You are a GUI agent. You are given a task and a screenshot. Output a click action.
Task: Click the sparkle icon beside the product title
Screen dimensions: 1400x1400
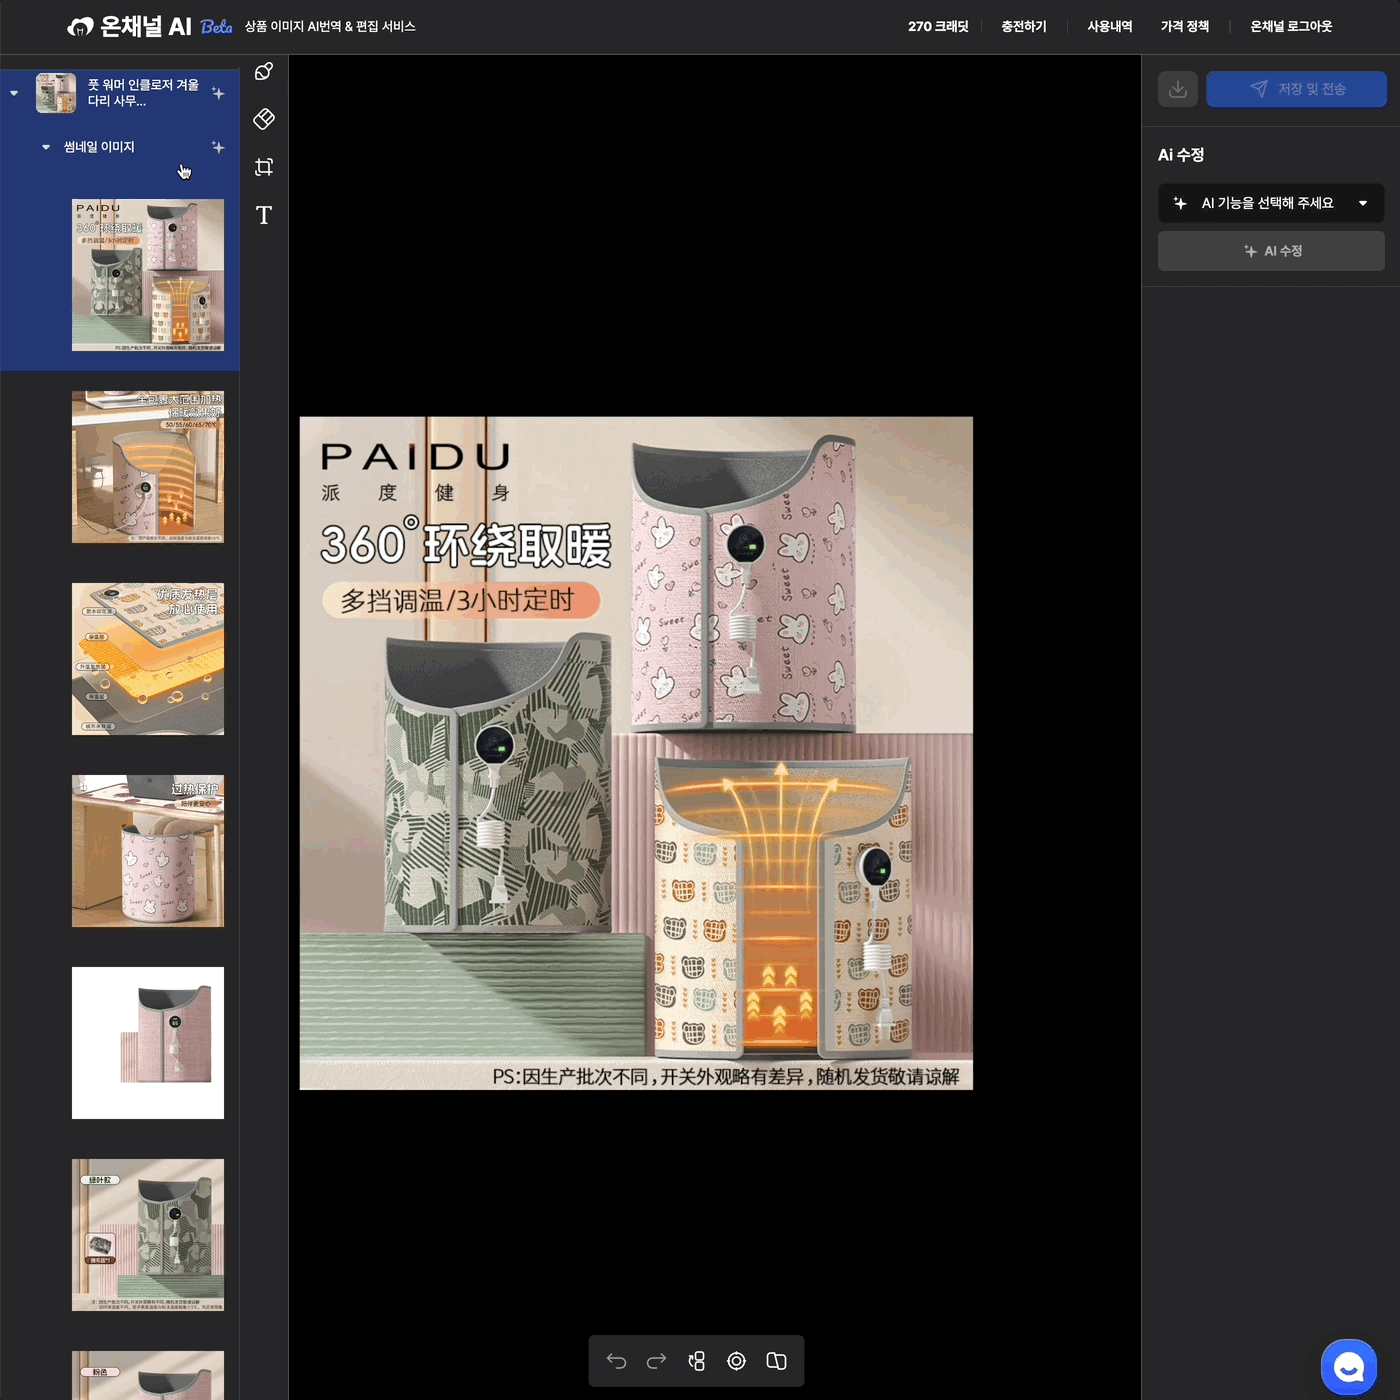pyautogui.click(x=218, y=93)
